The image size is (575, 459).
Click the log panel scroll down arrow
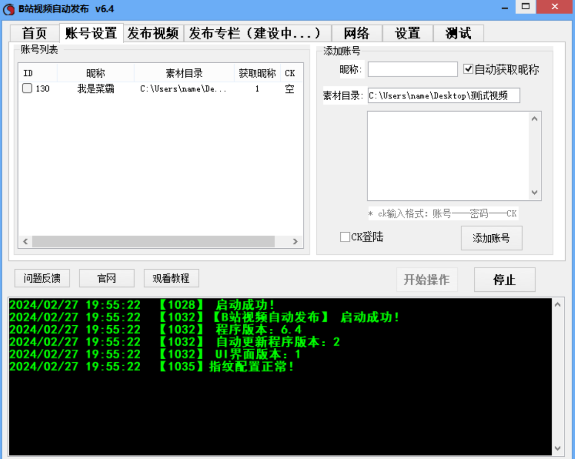tap(558, 448)
